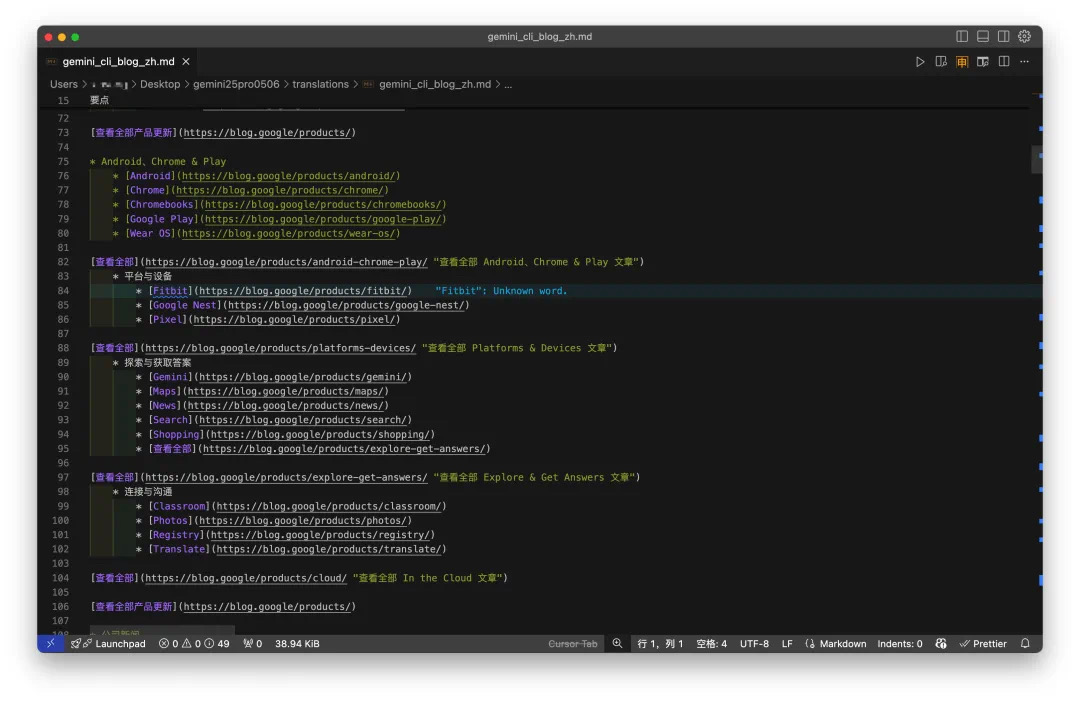The image size is (1080, 702).
Task: Close the gemini_cli_blog_zh.md tab
Action: point(186,61)
